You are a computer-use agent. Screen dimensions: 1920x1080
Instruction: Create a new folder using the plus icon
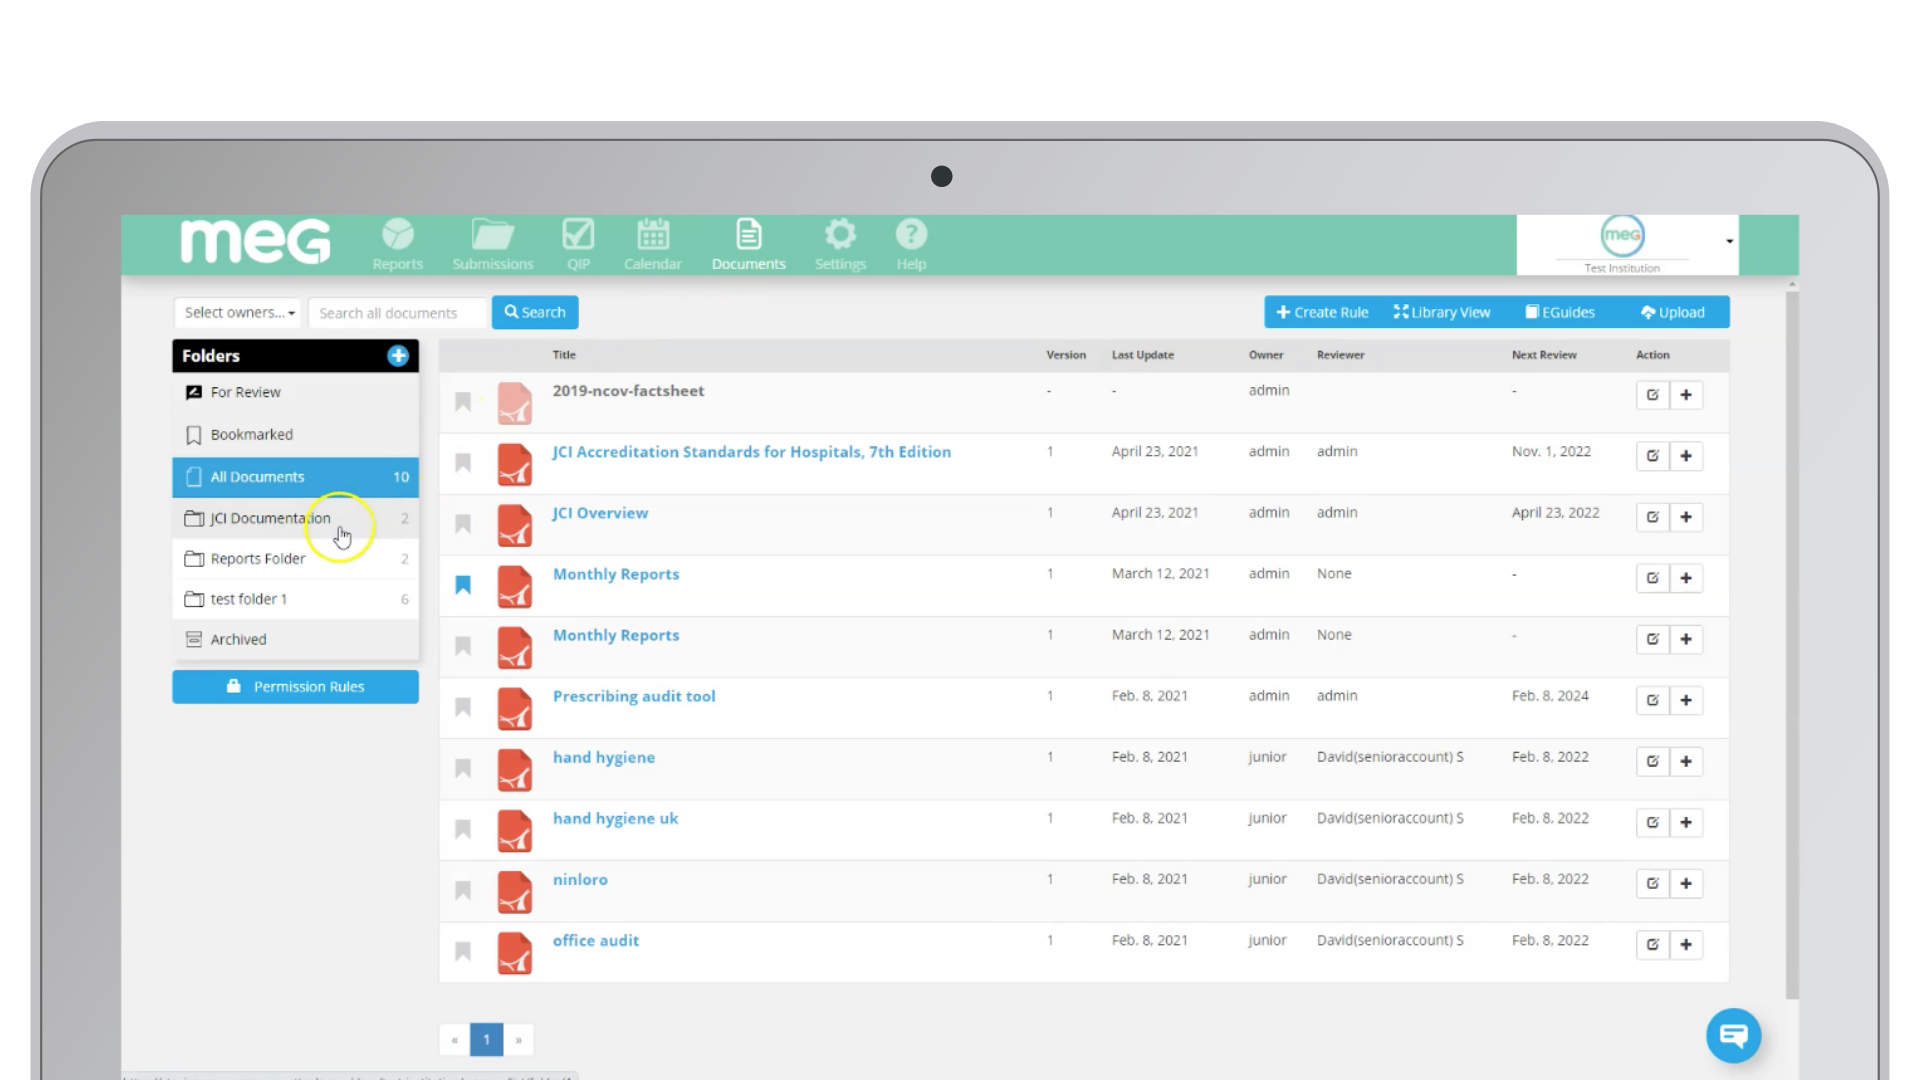(398, 355)
